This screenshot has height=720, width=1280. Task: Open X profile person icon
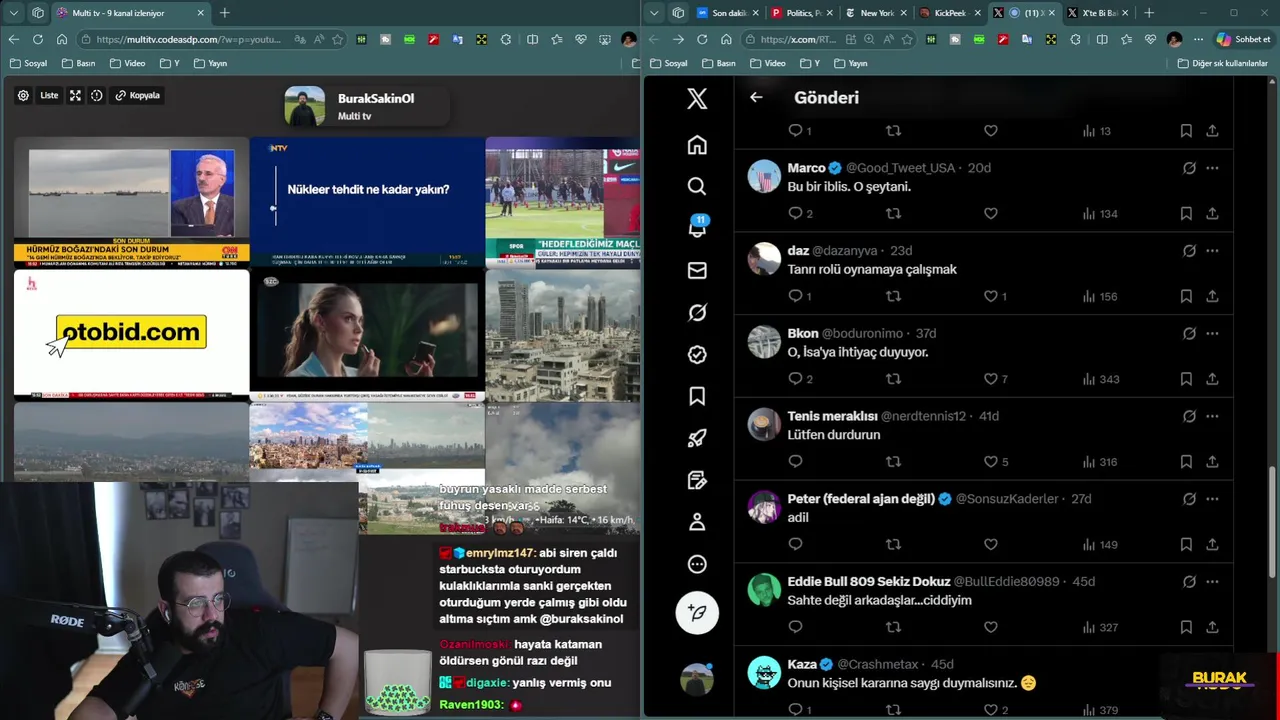coord(697,522)
